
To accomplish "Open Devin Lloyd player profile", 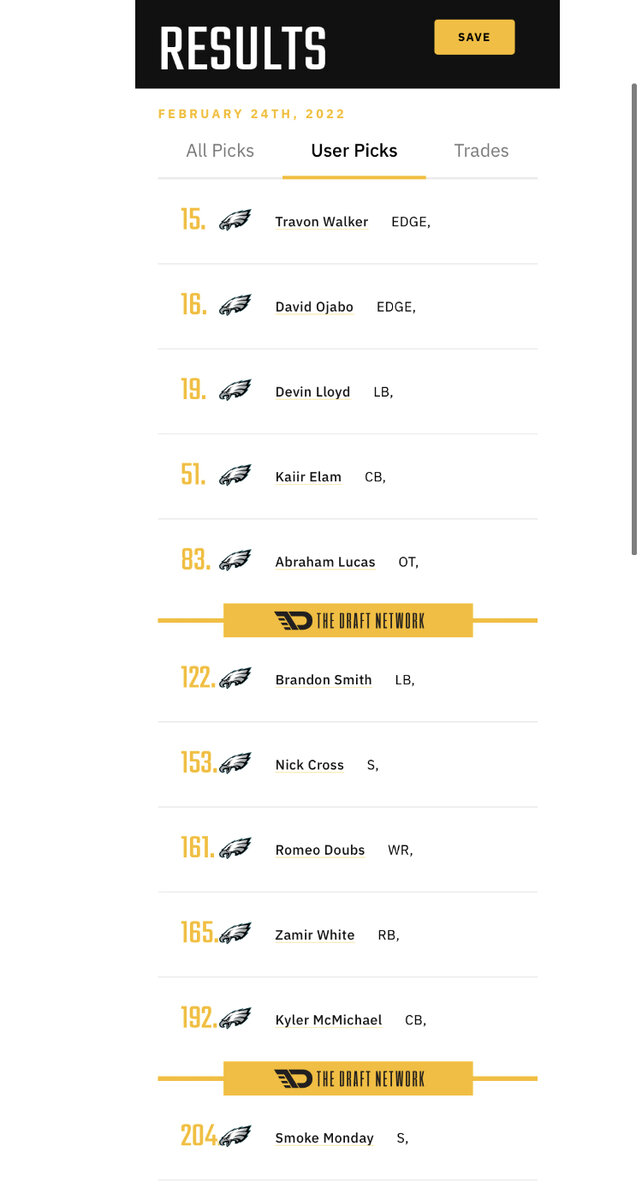I will (x=313, y=392).
